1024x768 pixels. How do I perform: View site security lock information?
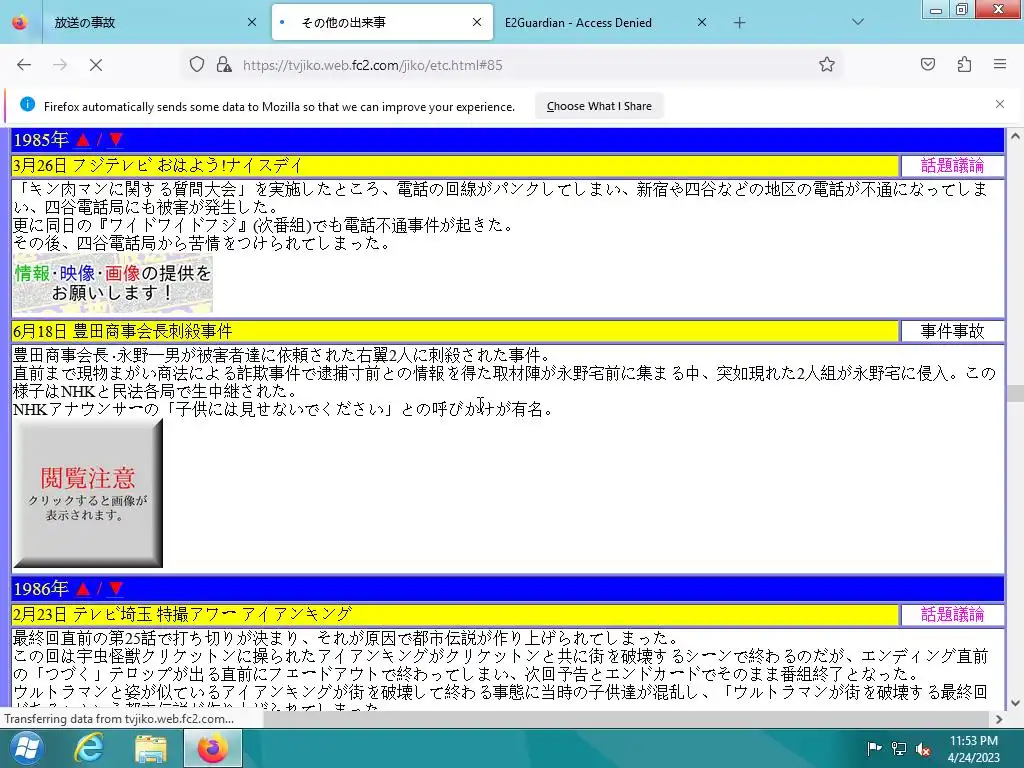224,65
